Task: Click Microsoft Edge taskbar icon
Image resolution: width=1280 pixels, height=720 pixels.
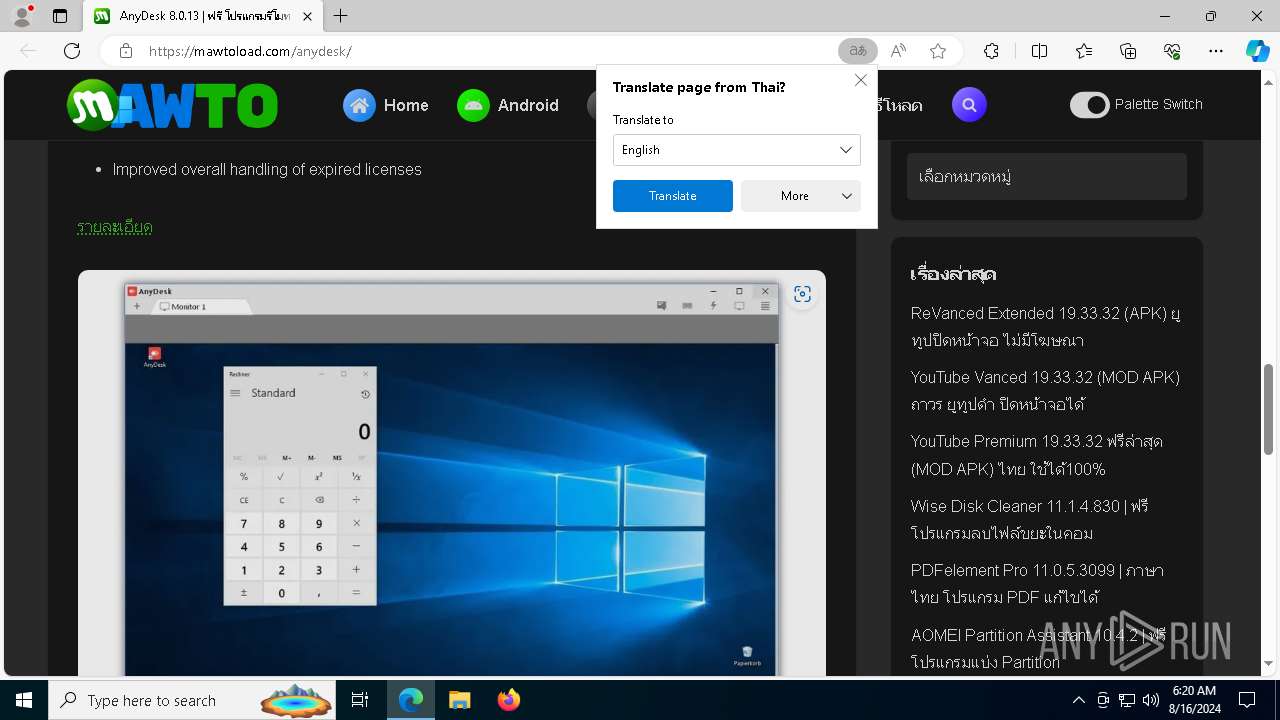Action: (x=411, y=700)
